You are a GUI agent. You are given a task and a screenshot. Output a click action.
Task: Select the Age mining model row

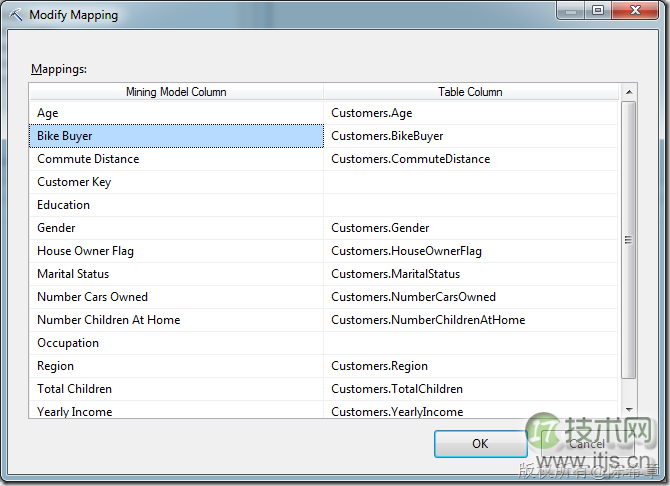pos(176,113)
